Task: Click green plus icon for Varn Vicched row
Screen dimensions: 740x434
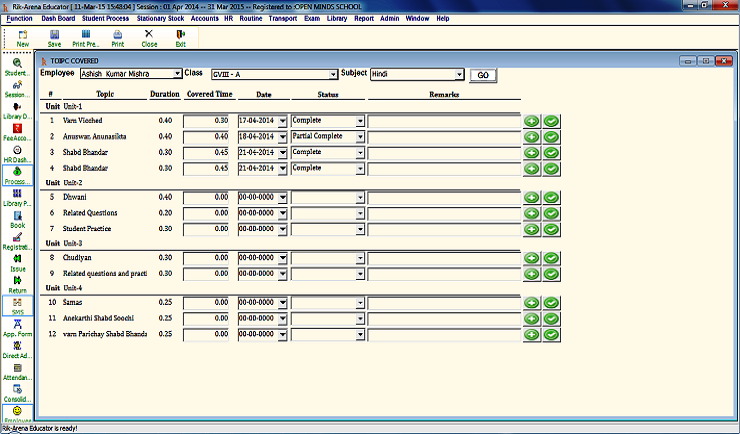Action: coord(531,120)
